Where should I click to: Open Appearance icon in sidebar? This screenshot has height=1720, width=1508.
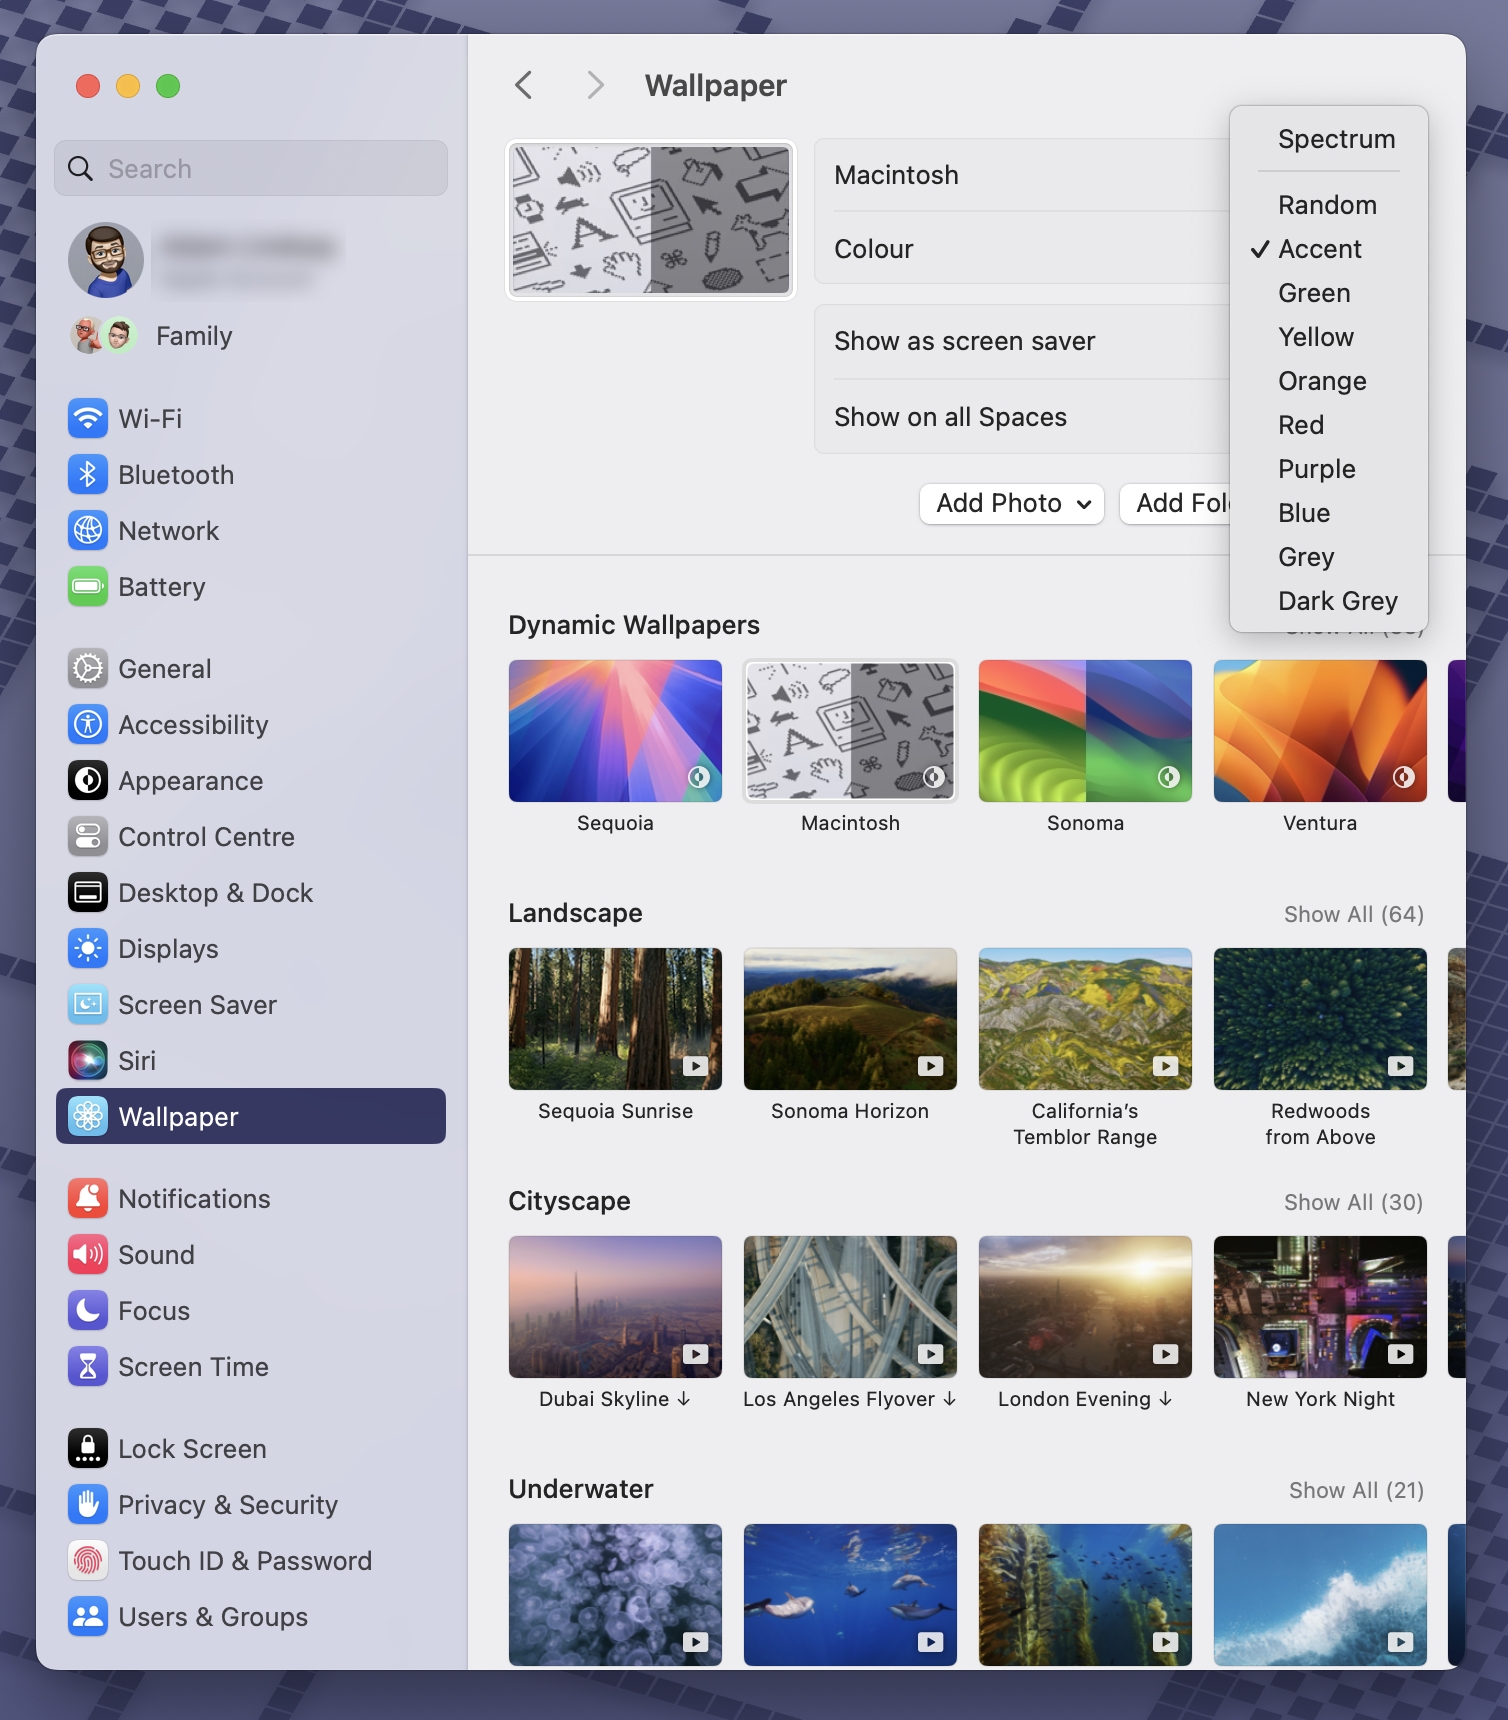88,780
